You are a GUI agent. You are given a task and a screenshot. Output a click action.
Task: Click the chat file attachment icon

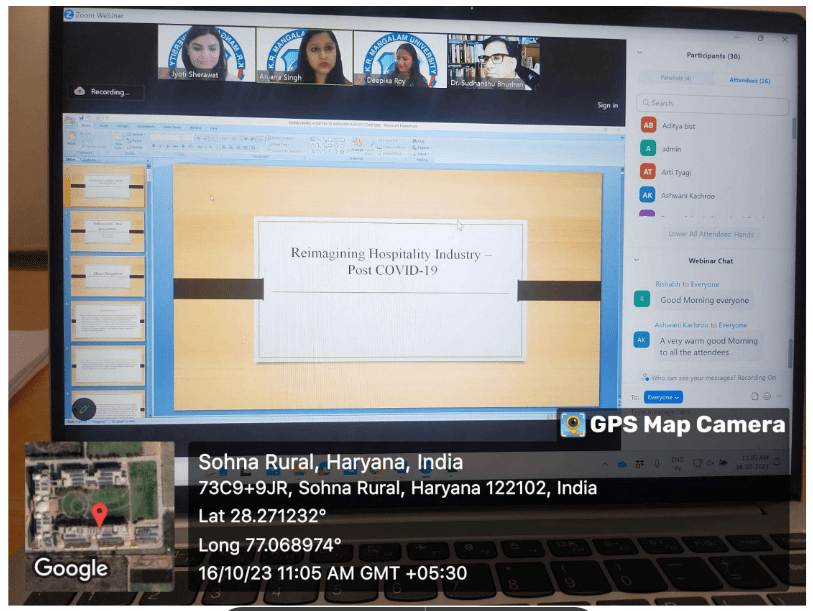tap(755, 397)
